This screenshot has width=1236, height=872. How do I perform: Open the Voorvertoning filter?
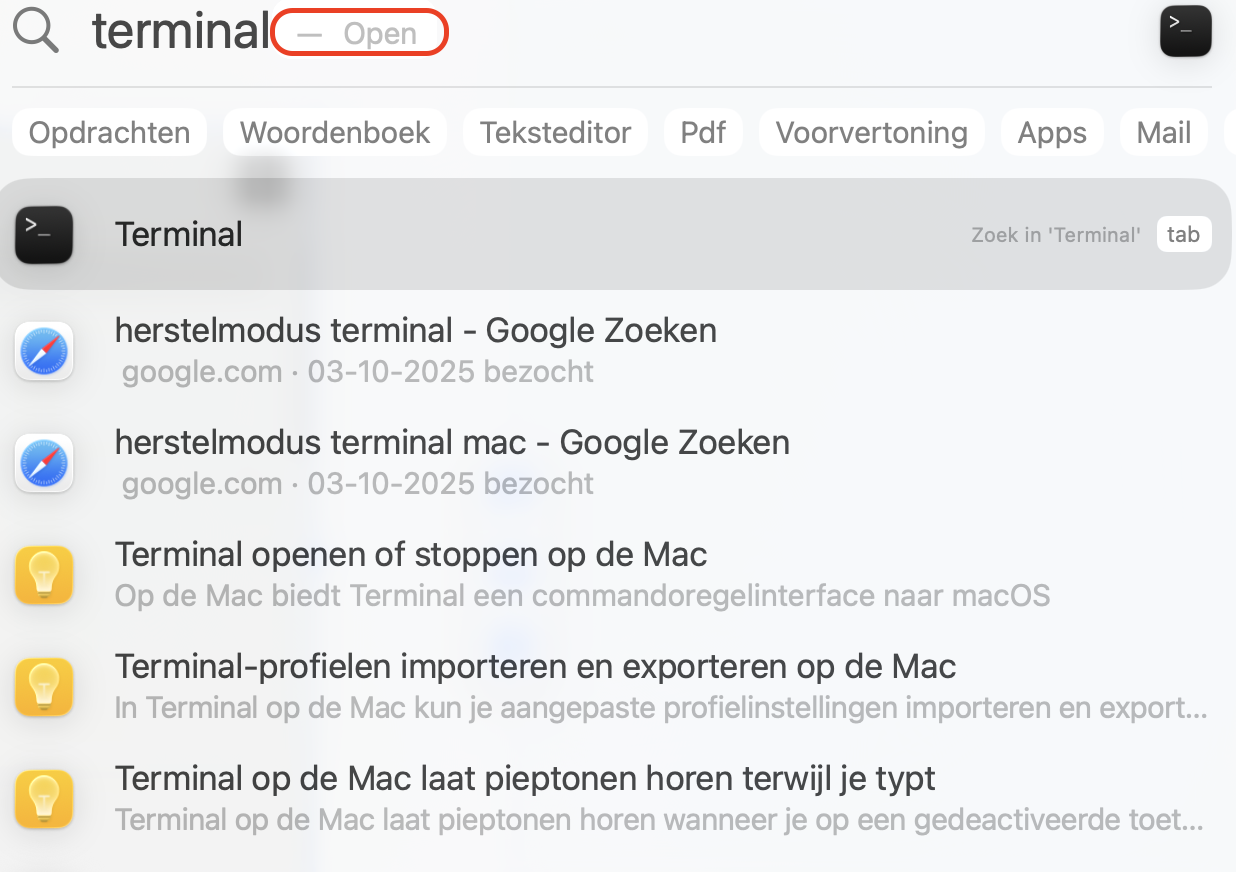871,131
